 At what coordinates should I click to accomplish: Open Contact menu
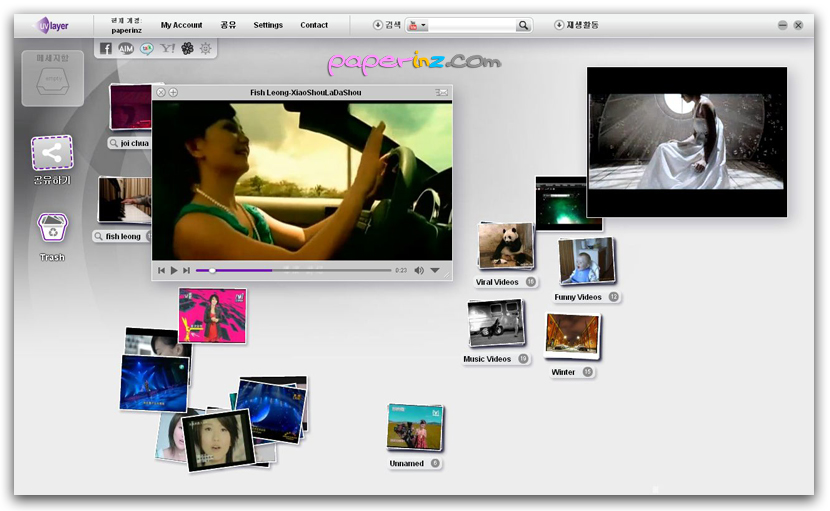pyautogui.click(x=314, y=25)
